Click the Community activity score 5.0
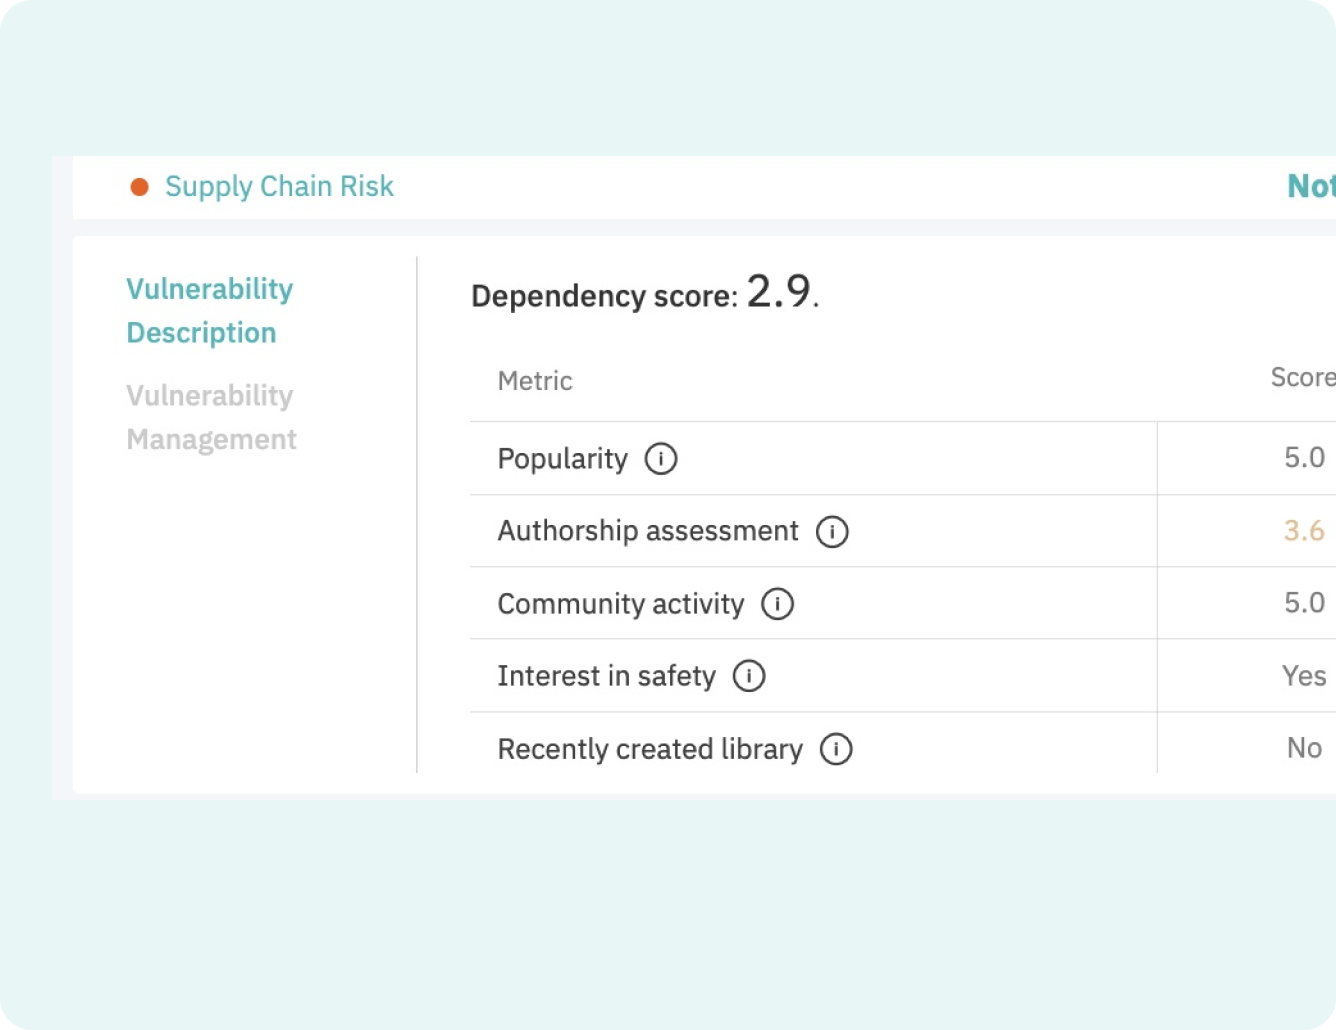The height and width of the screenshot is (1030, 1336). coord(1303,603)
